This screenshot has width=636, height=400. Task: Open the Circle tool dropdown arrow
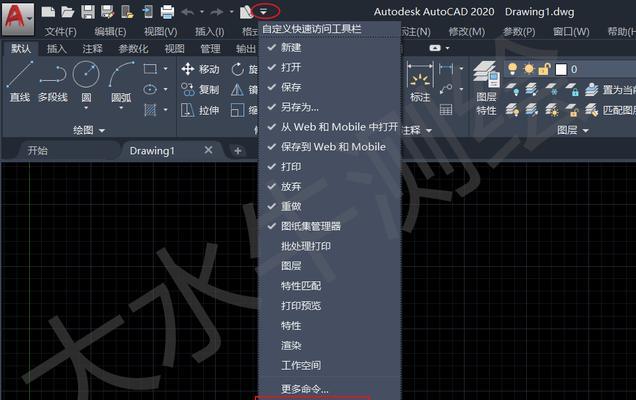[86, 108]
